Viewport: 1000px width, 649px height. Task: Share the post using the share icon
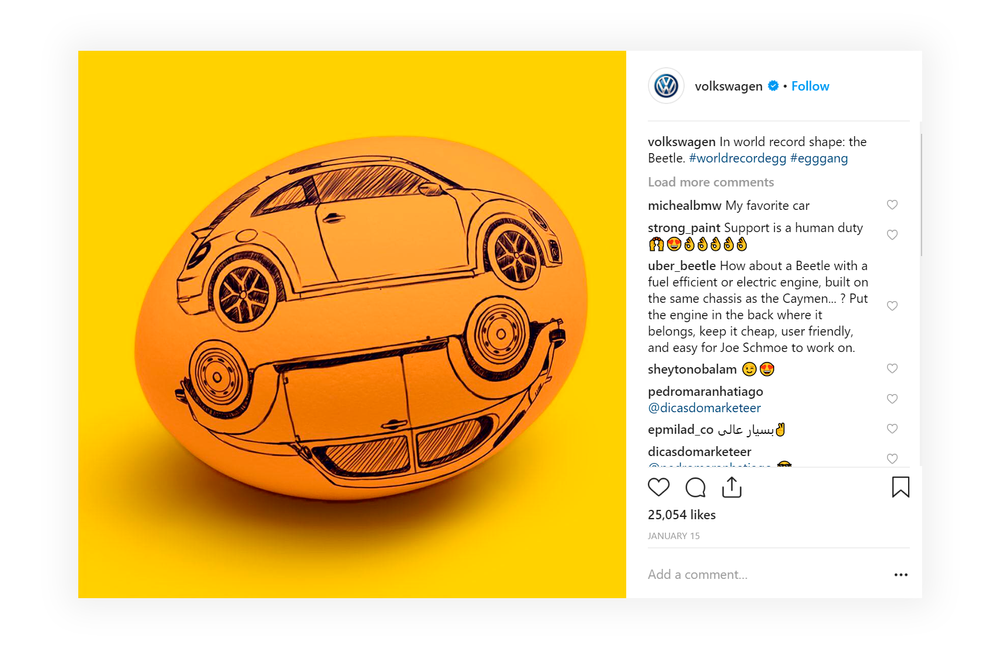tap(732, 487)
